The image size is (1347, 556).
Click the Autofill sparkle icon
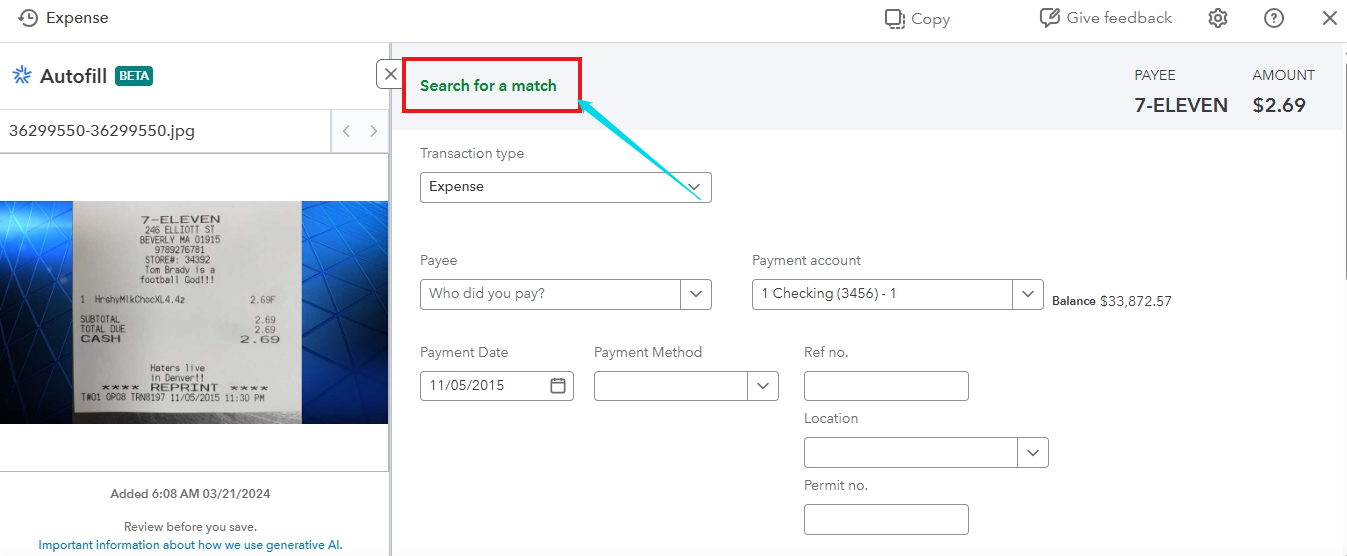[22, 75]
